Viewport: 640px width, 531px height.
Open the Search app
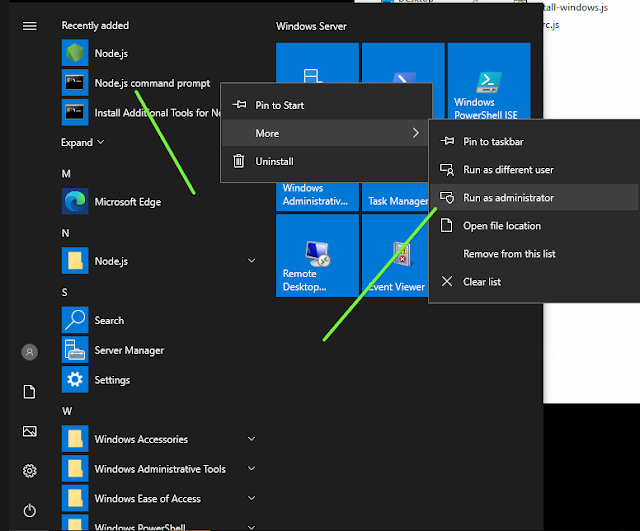(x=93, y=320)
